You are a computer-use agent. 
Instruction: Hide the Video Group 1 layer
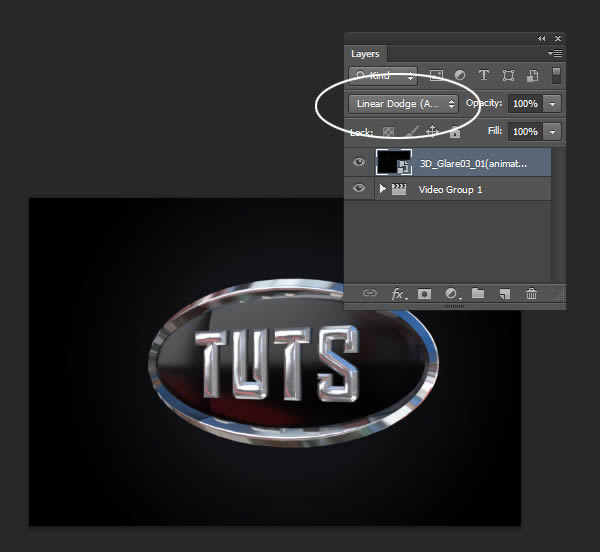click(359, 188)
